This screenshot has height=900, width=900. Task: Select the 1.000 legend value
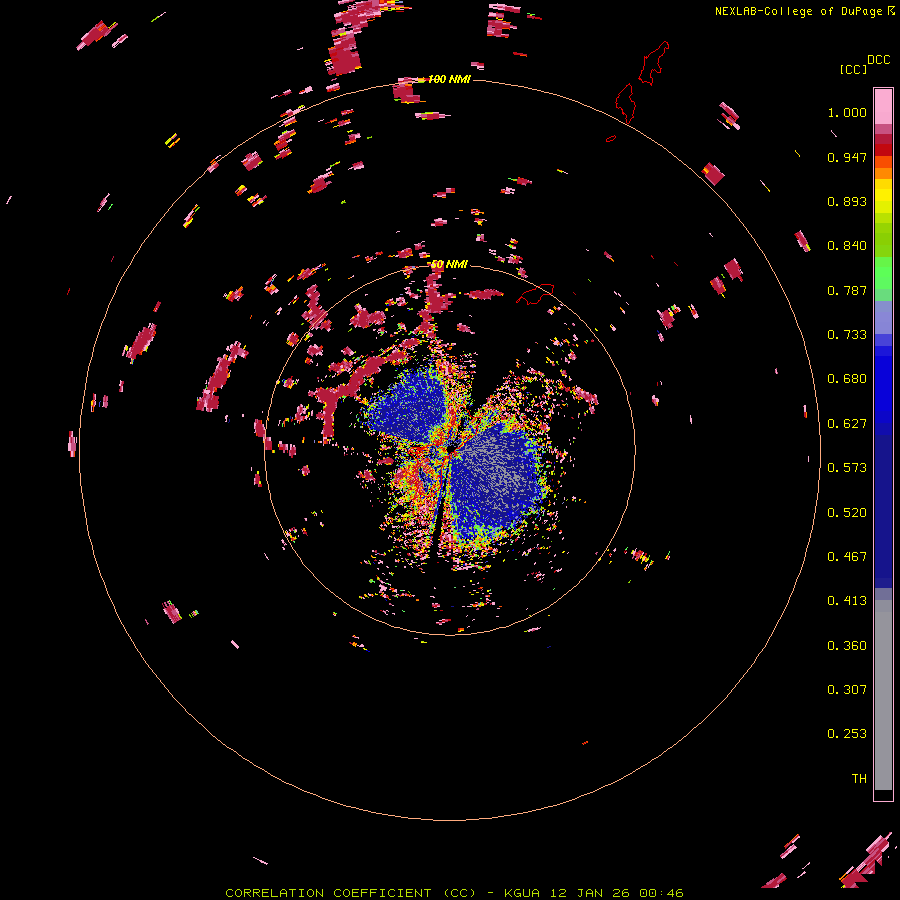(847, 113)
